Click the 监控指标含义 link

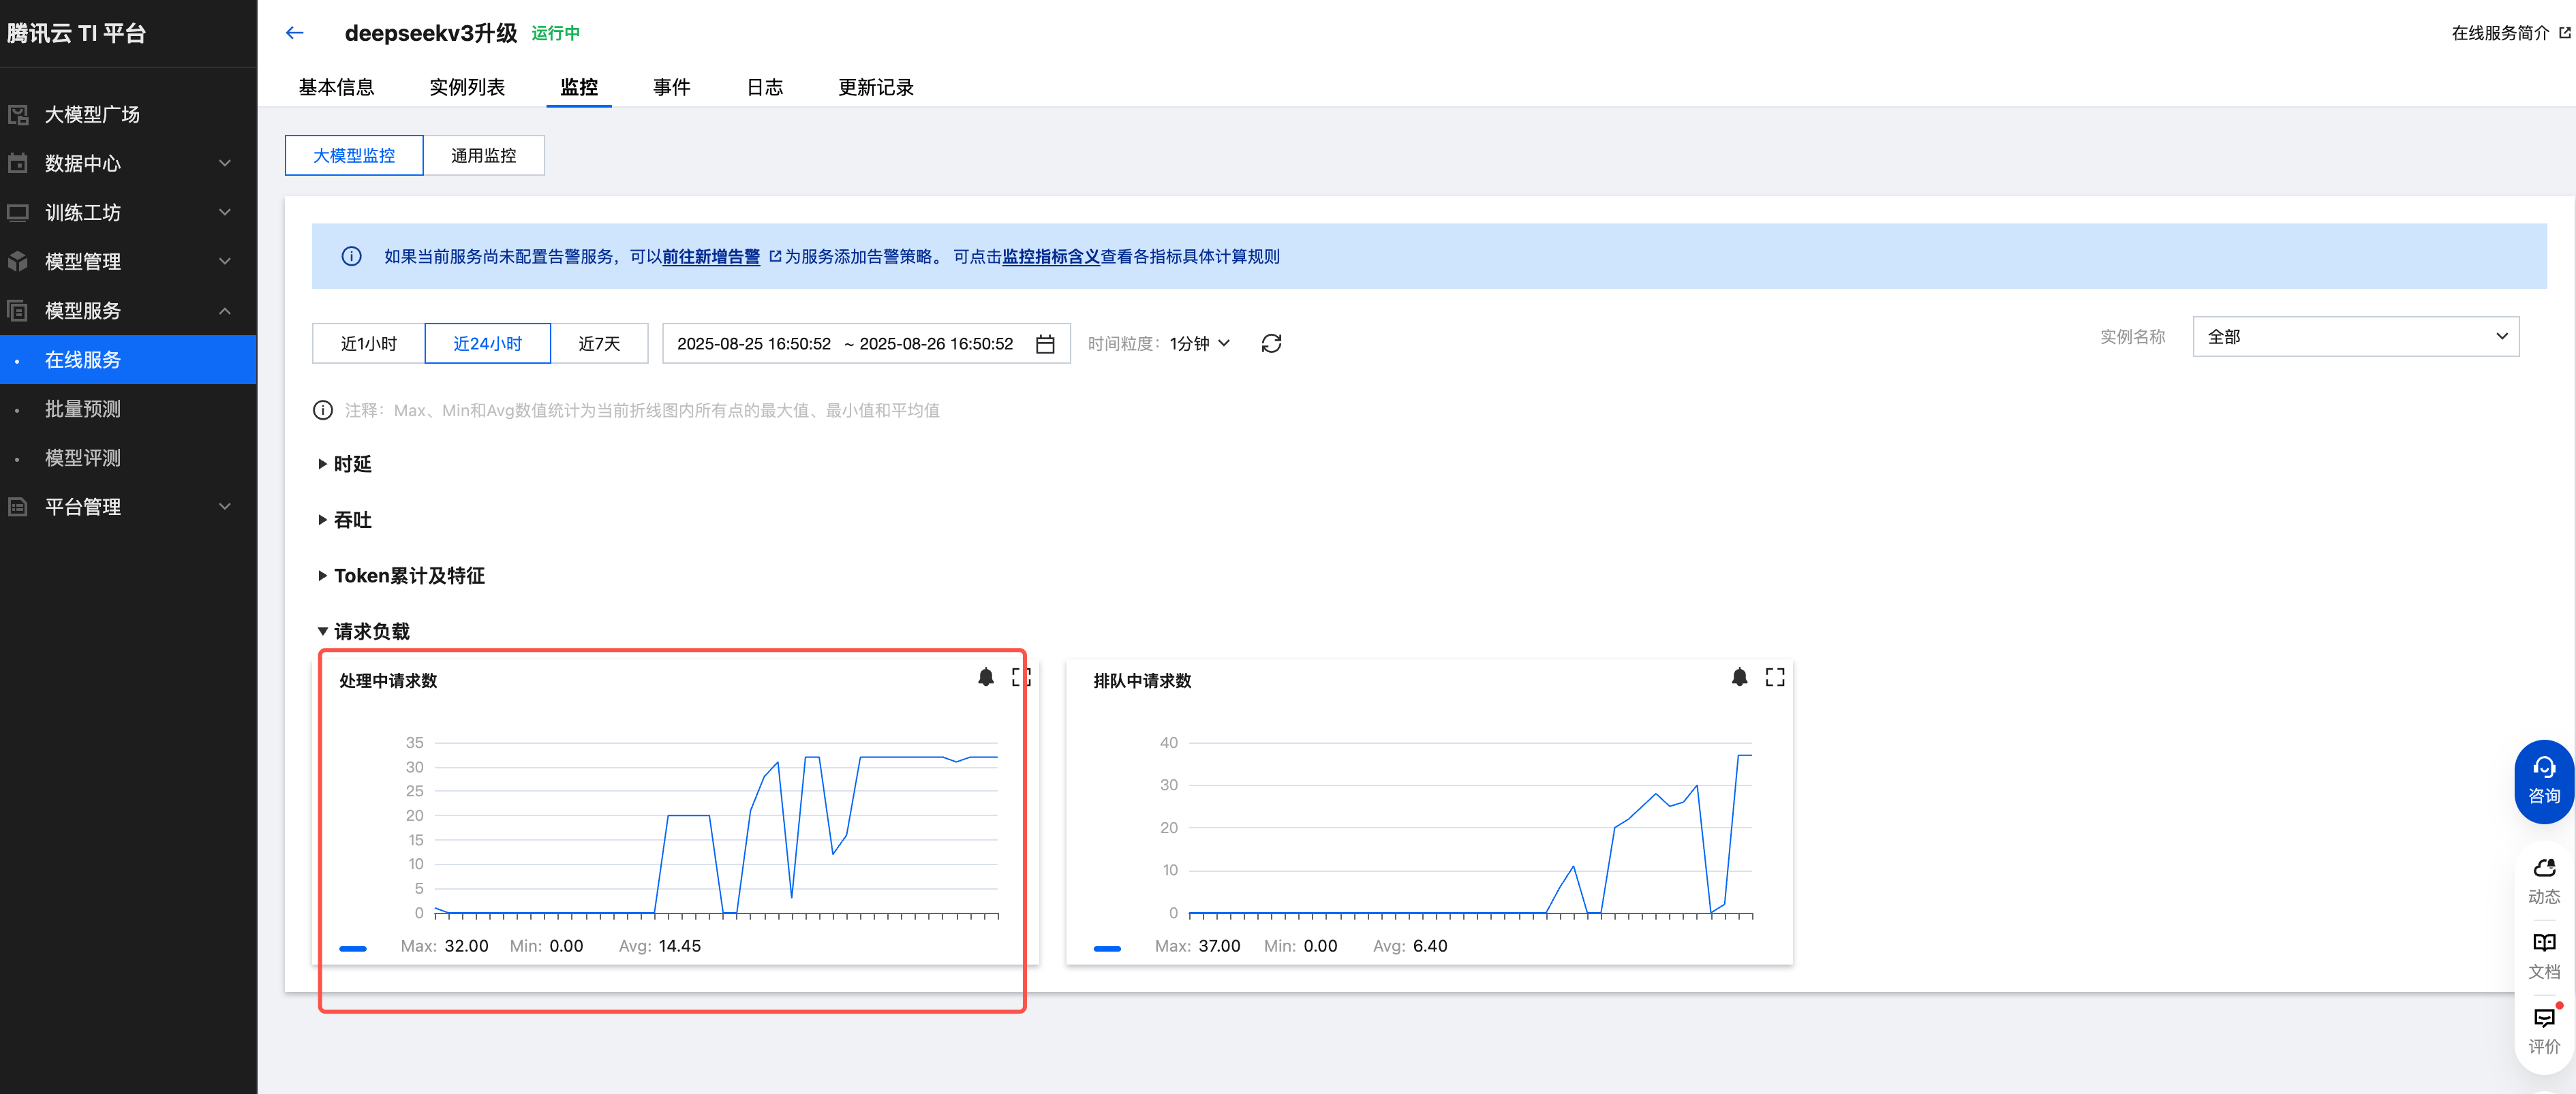coord(1050,257)
